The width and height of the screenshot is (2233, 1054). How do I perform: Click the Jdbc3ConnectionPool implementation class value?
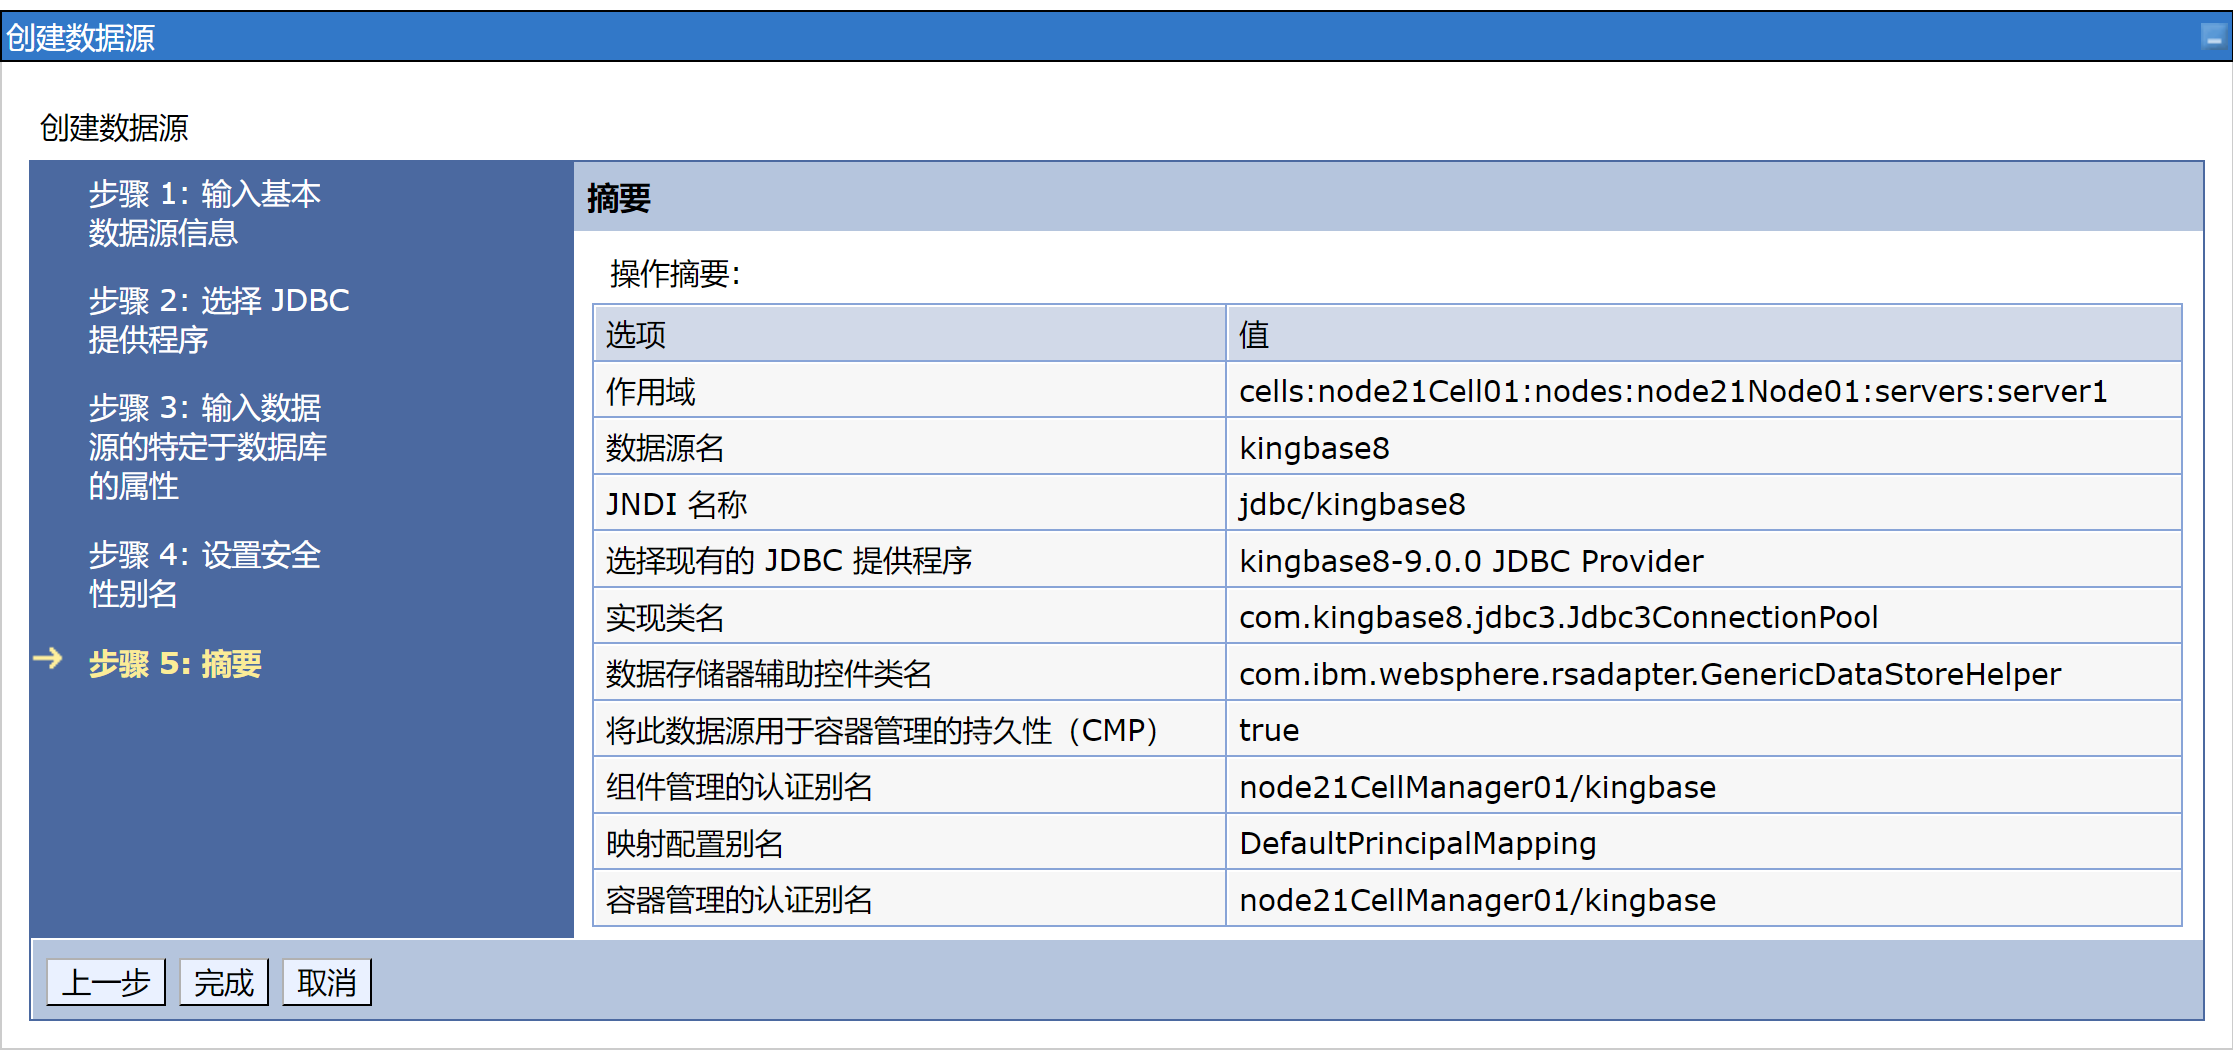click(x=1558, y=617)
